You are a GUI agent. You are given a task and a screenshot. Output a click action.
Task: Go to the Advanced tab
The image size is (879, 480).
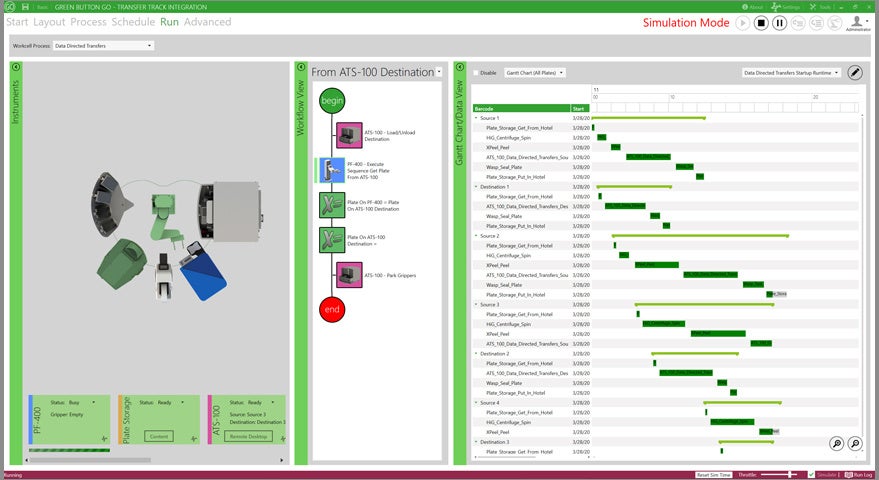(207, 22)
